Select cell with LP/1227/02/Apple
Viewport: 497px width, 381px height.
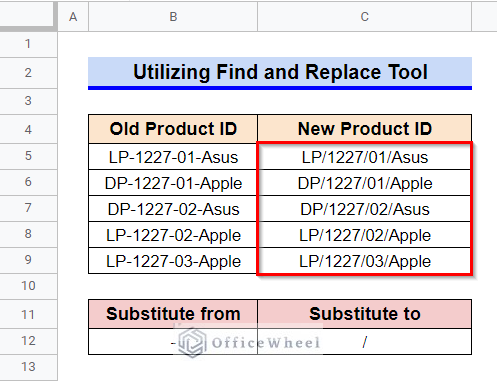pos(364,235)
